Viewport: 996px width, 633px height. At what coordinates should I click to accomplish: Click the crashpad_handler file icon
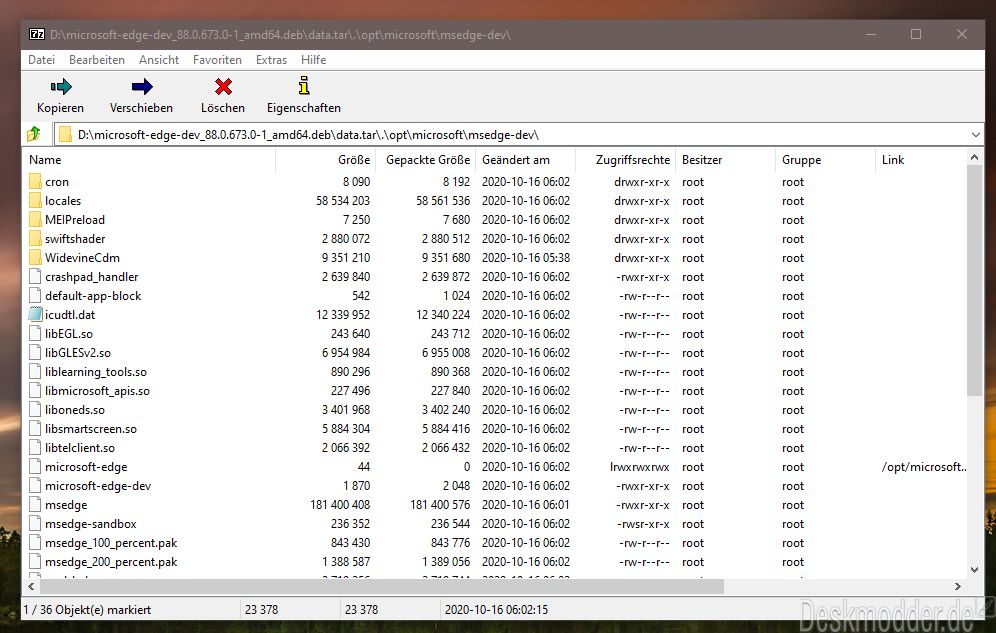(35, 277)
